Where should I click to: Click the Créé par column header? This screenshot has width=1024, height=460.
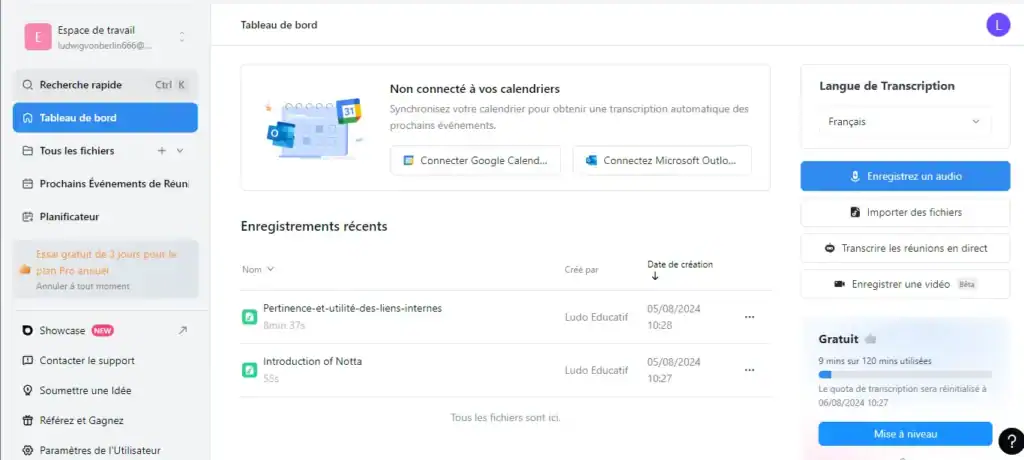[x=581, y=269]
